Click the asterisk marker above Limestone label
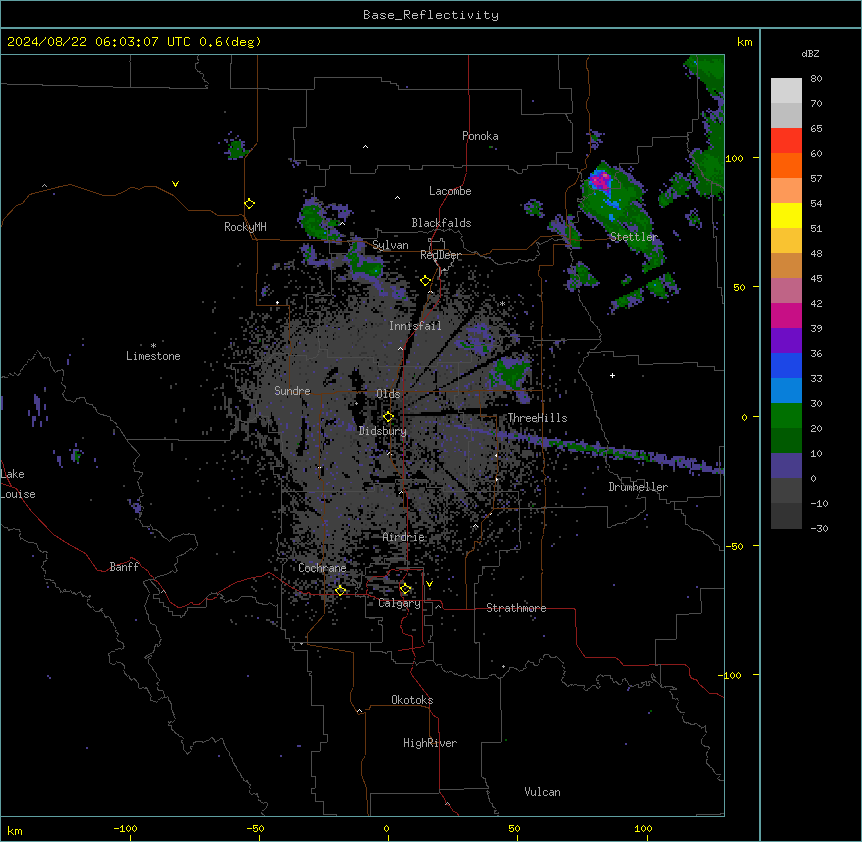Screen dimensions: 862x842 [153, 346]
